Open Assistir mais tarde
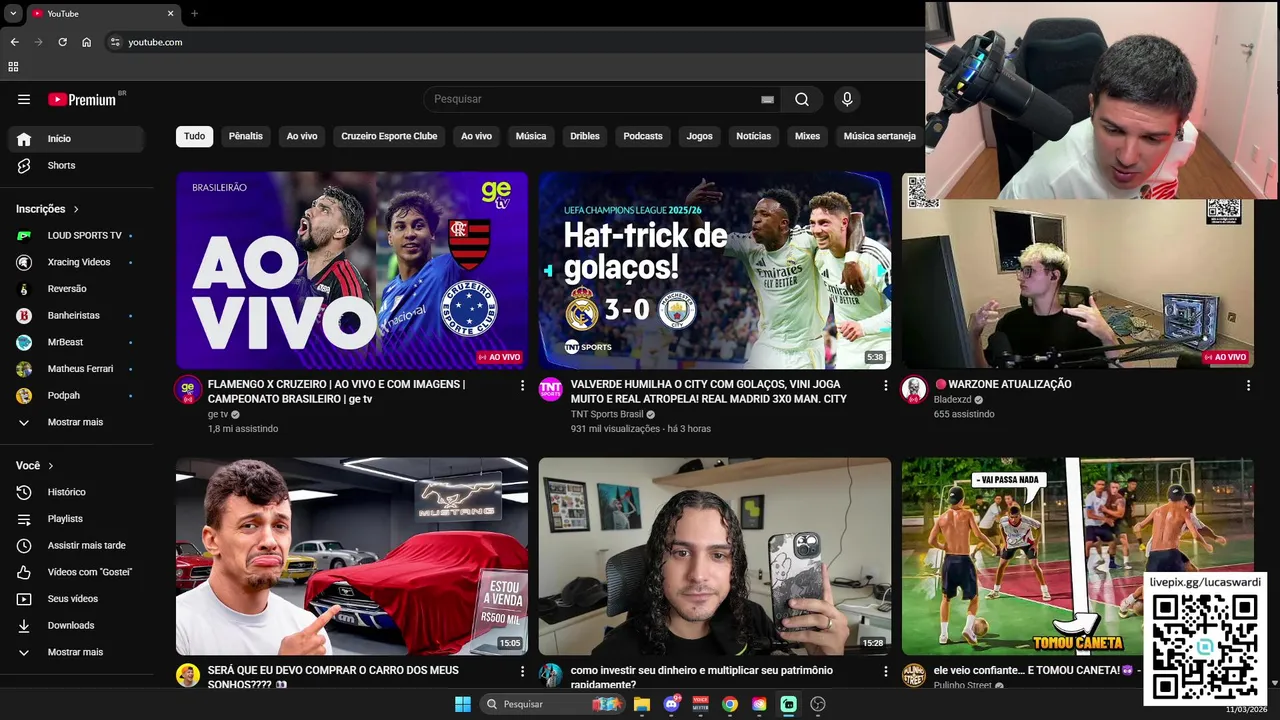Image resolution: width=1280 pixels, height=720 pixels. (75, 545)
